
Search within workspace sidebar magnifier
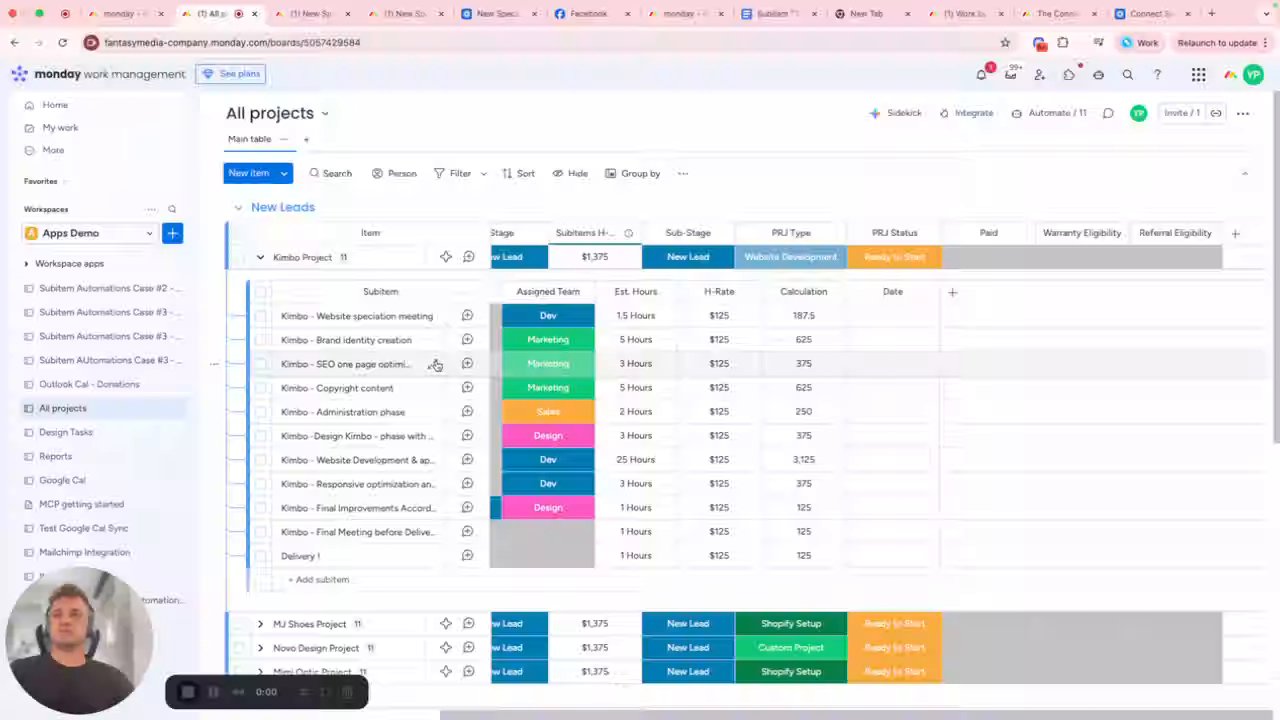(x=172, y=209)
